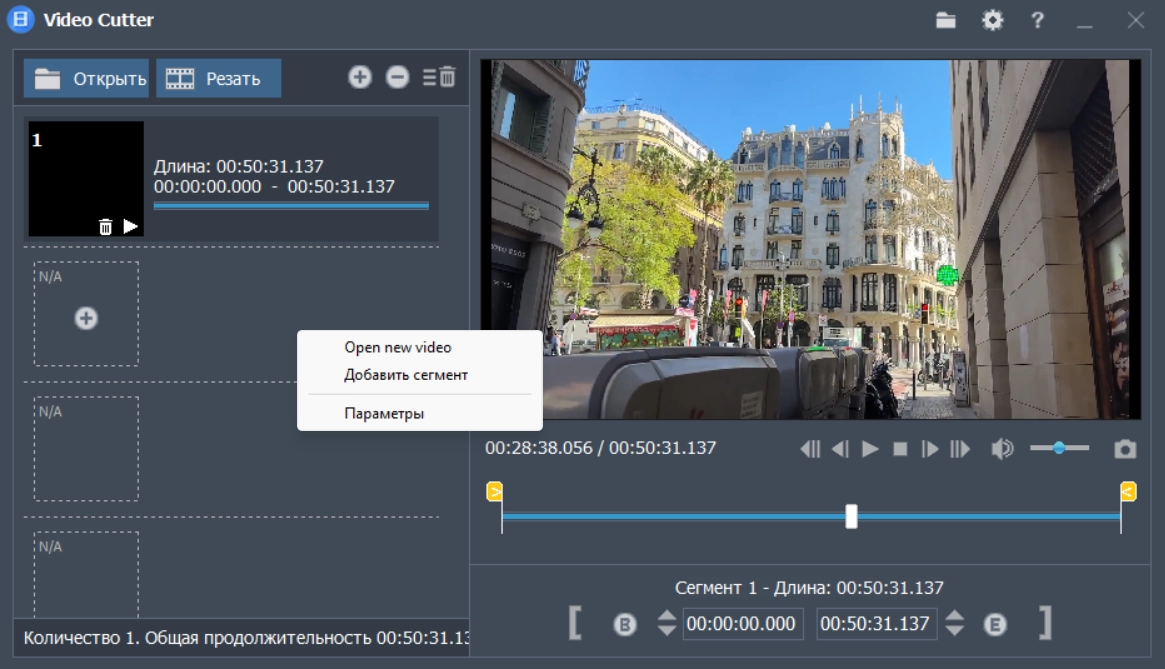
Task: Click the yellow start marker on timeline
Action: tap(494, 491)
